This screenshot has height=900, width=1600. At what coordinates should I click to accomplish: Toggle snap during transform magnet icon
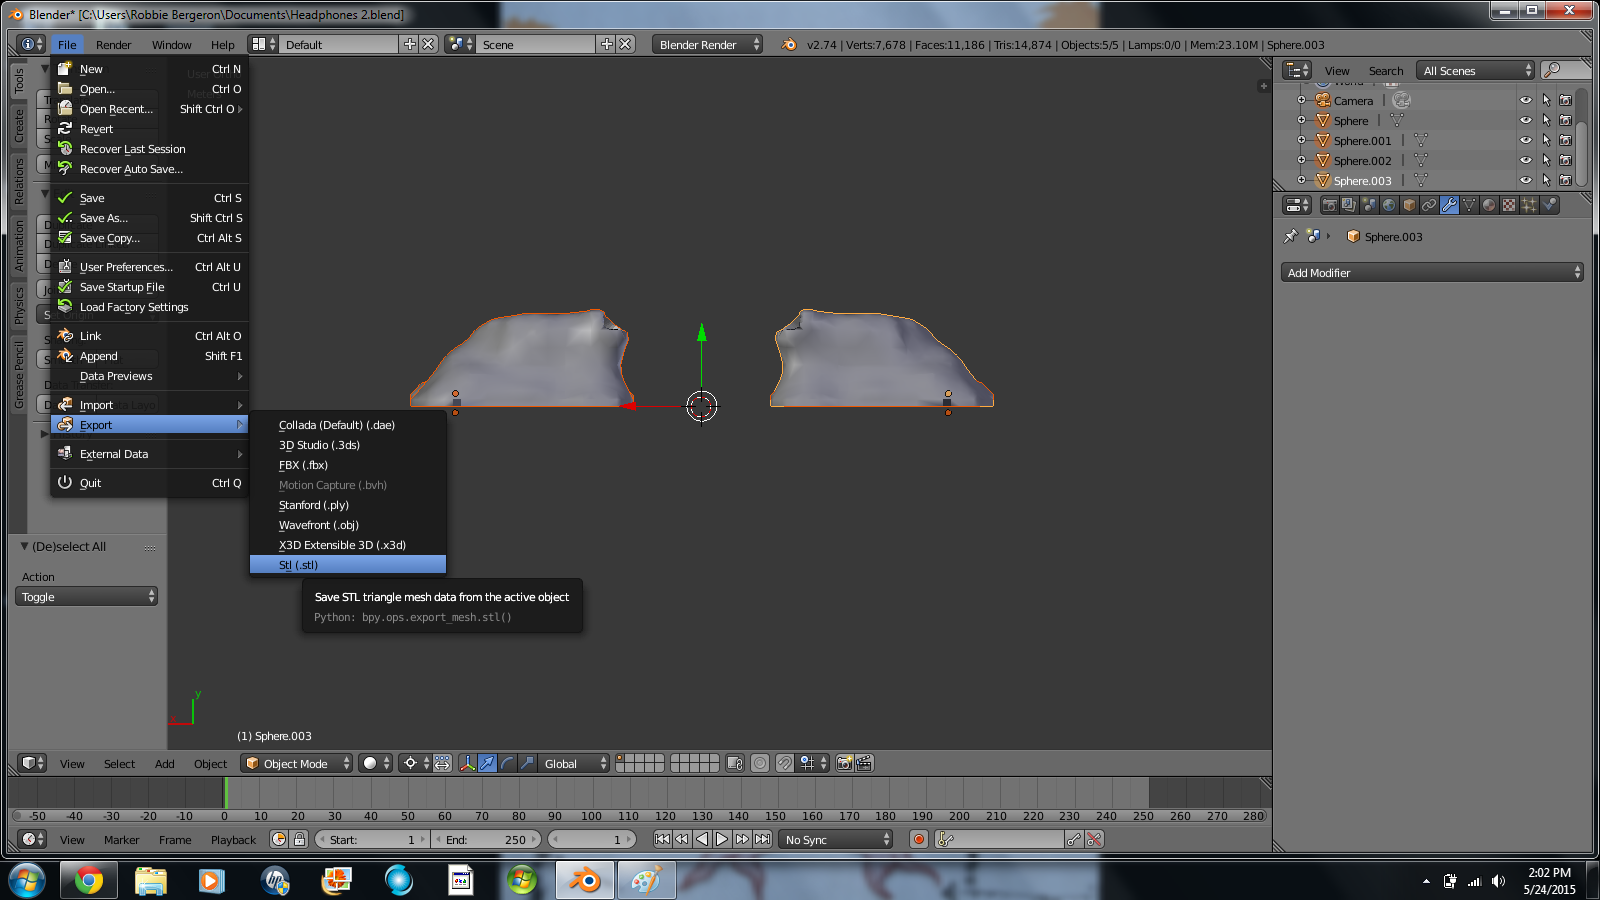tap(785, 763)
